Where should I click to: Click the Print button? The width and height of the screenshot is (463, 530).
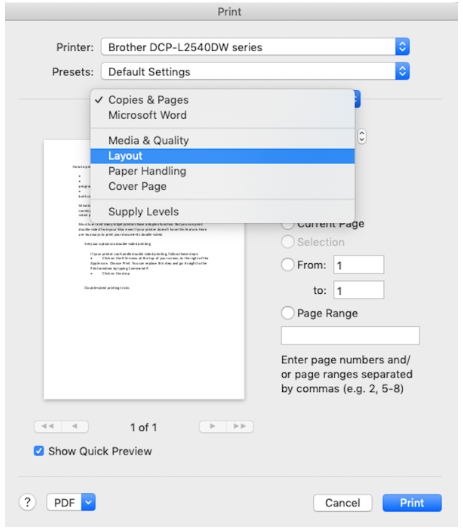[x=412, y=503]
